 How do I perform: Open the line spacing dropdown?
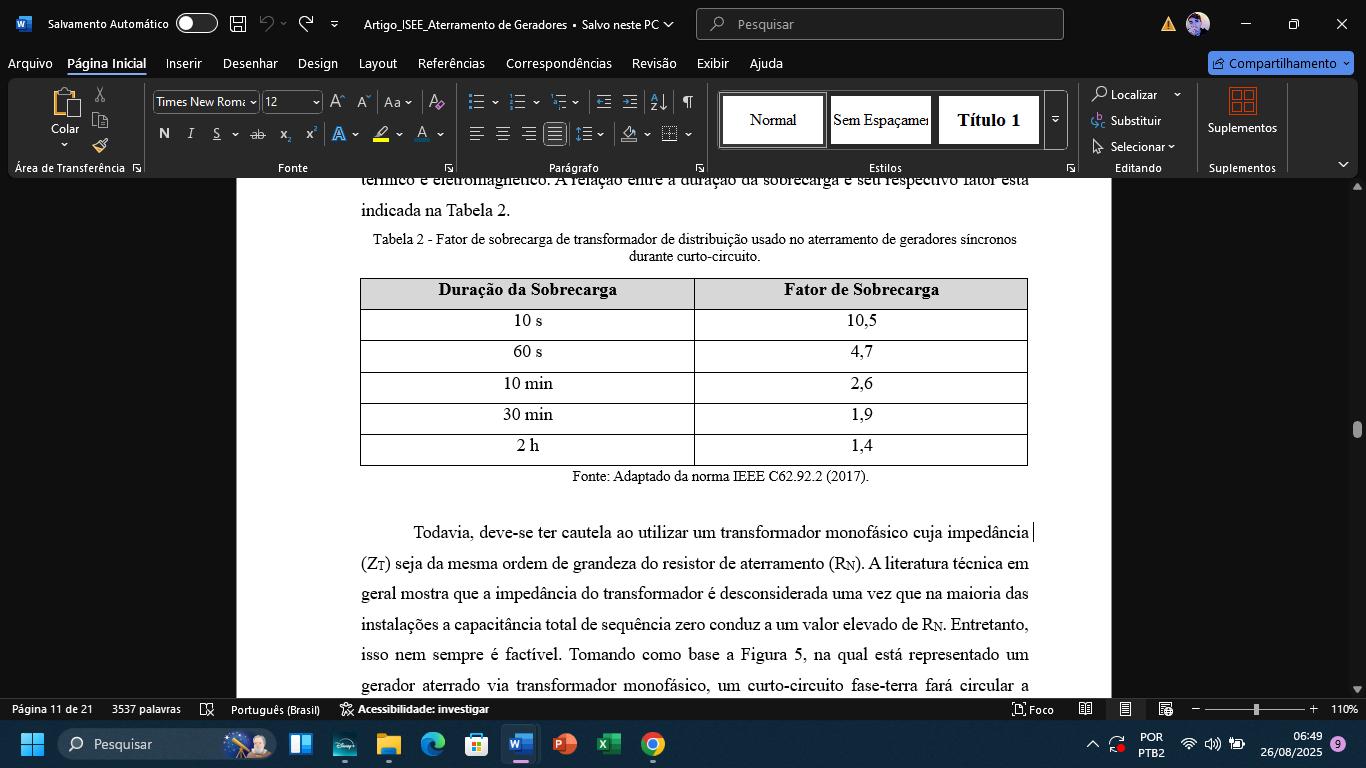point(600,134)
